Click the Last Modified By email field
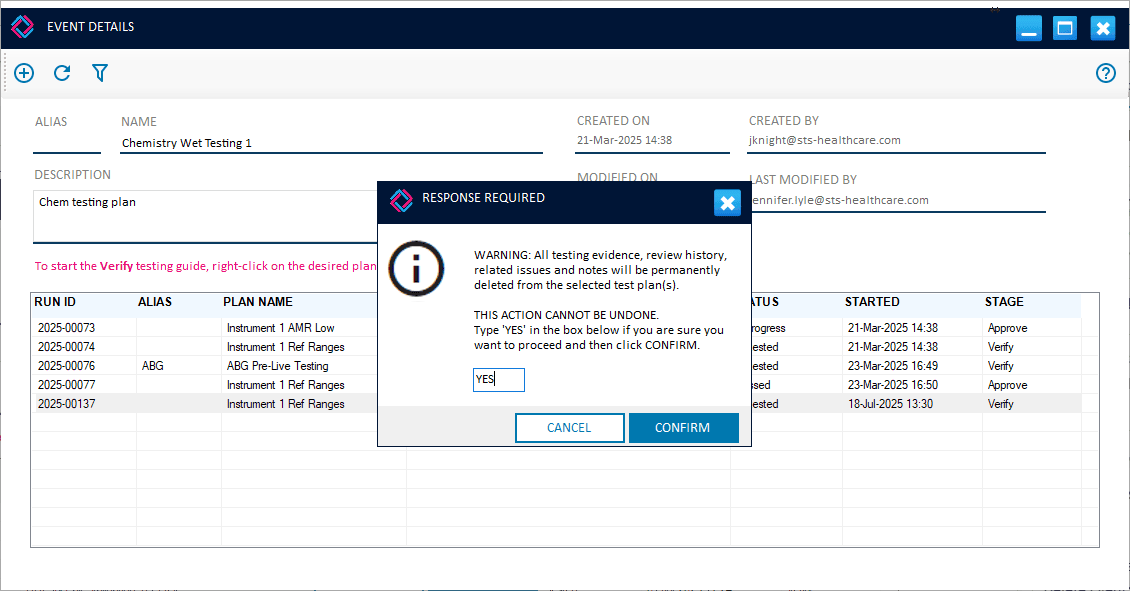The height and width of the screenshot is (591, 1130). [x=897, y=200]
